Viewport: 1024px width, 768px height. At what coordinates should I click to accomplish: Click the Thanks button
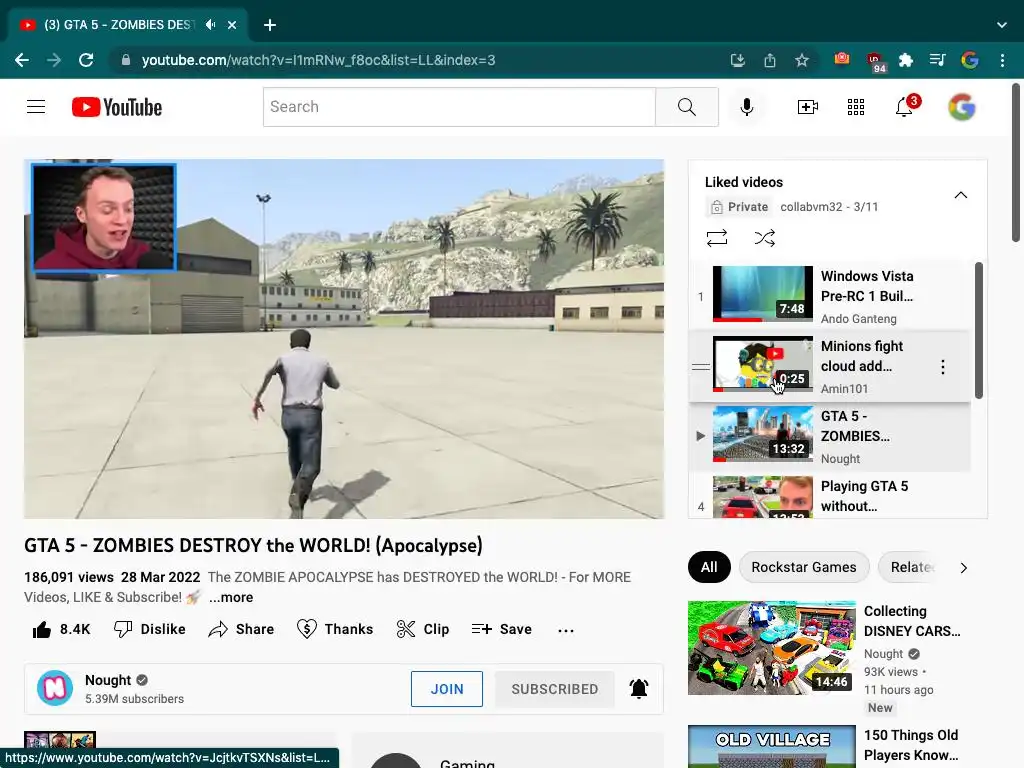pyautogui.click(x=335, y=630)
